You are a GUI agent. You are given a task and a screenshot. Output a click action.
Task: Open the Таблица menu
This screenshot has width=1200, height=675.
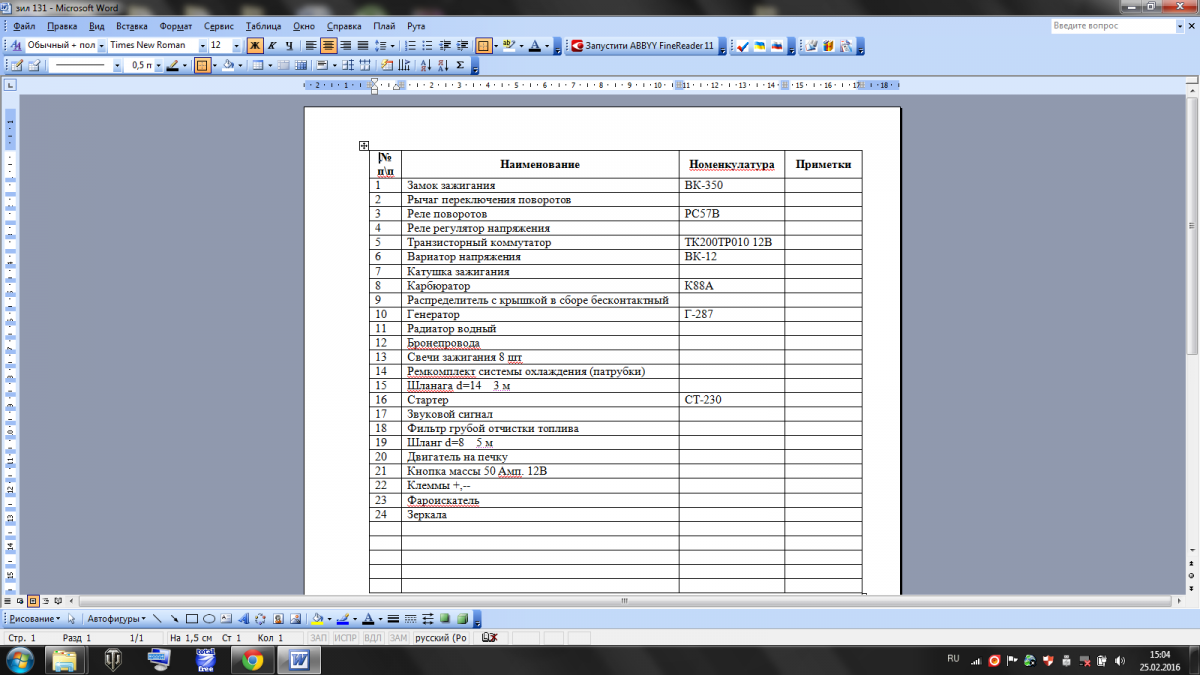tap(262, 24)
